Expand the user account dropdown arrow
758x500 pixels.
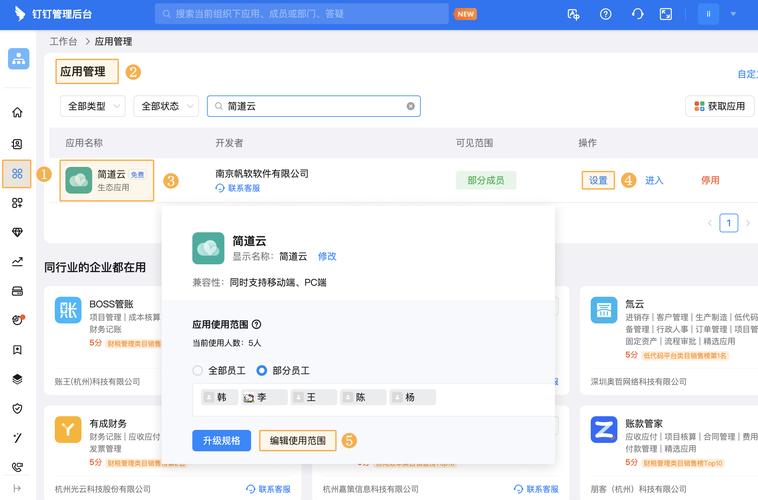click(x=733, y=14)
